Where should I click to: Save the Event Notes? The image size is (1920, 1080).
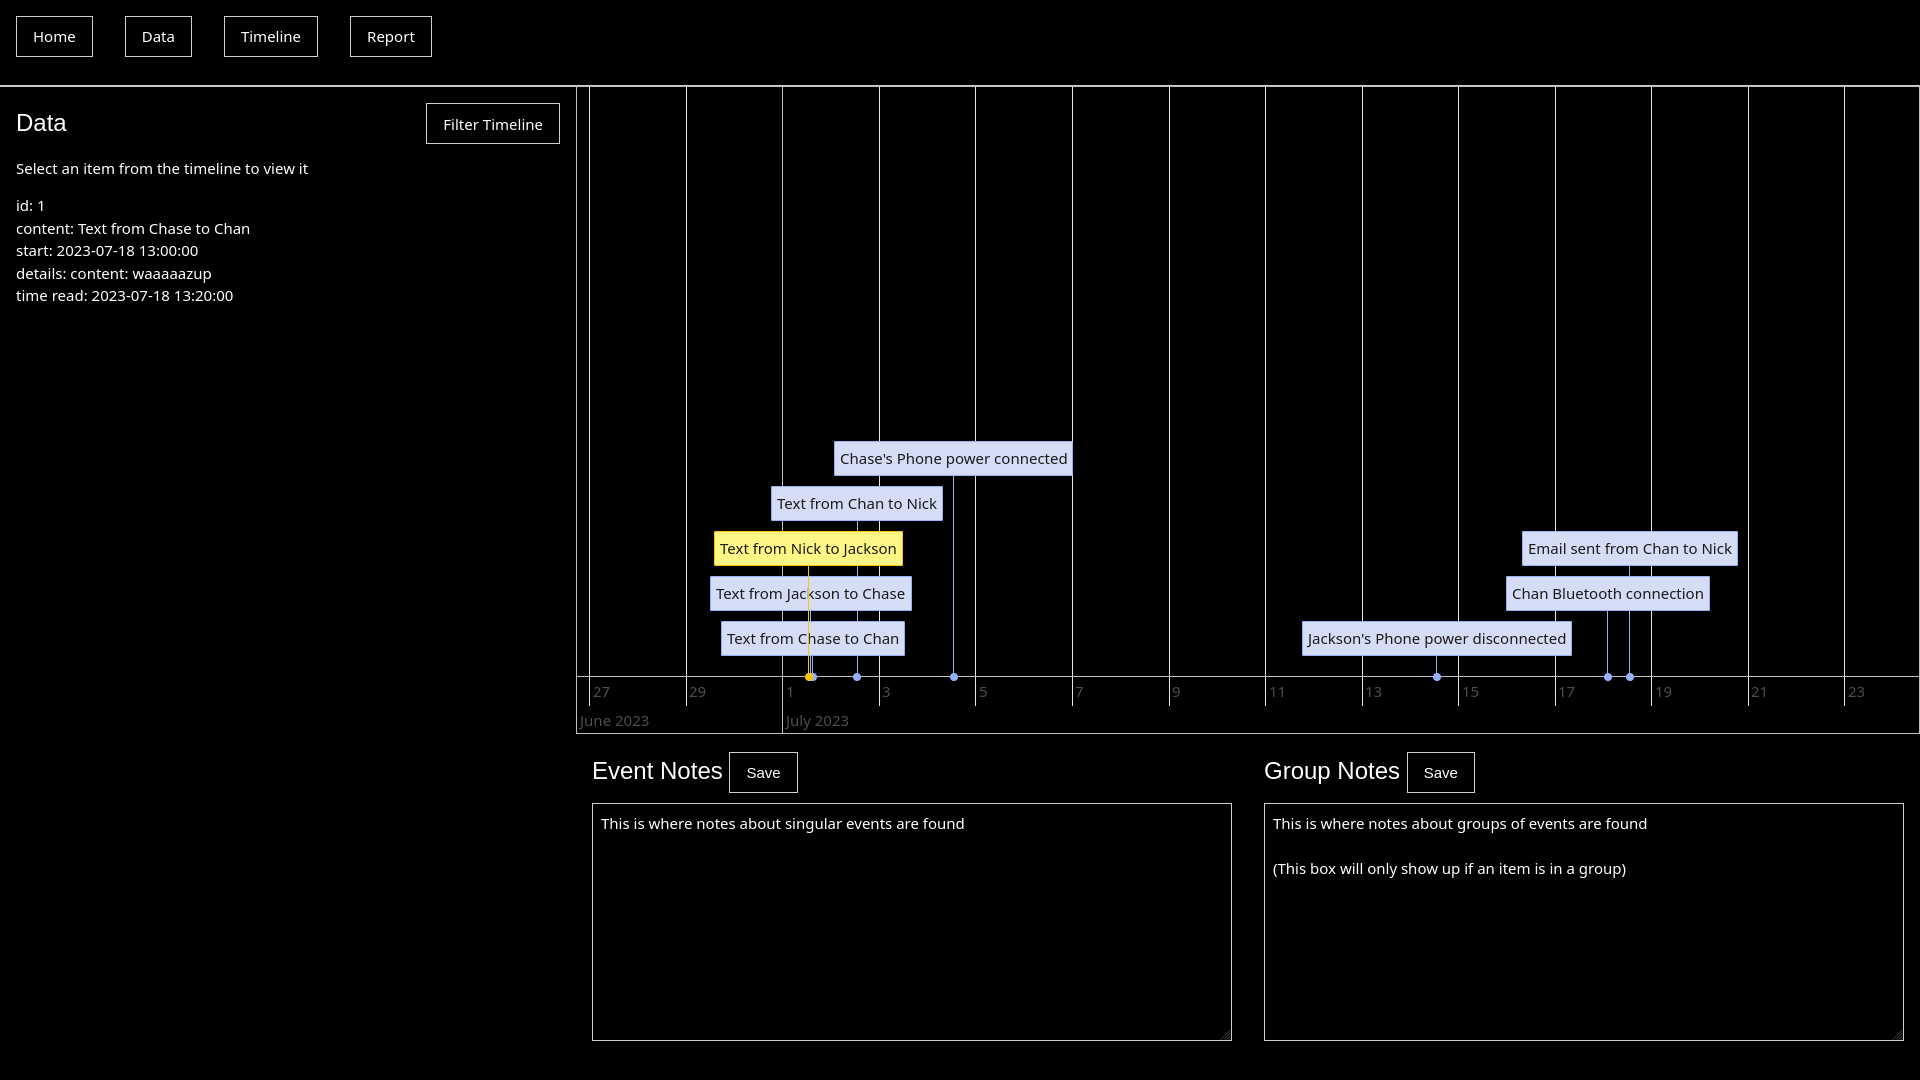[x=763, y=773]
